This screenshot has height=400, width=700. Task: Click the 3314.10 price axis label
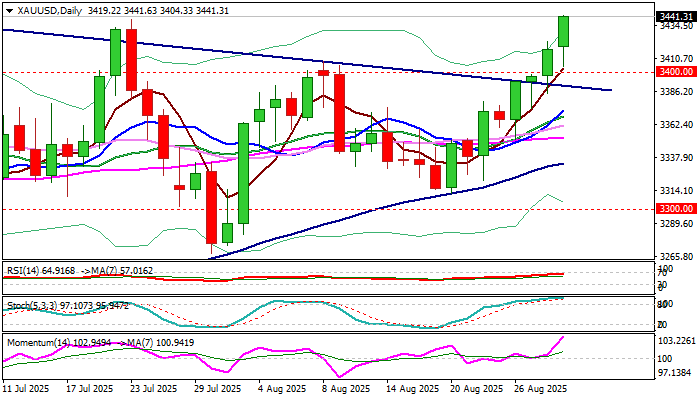[677, 190]
